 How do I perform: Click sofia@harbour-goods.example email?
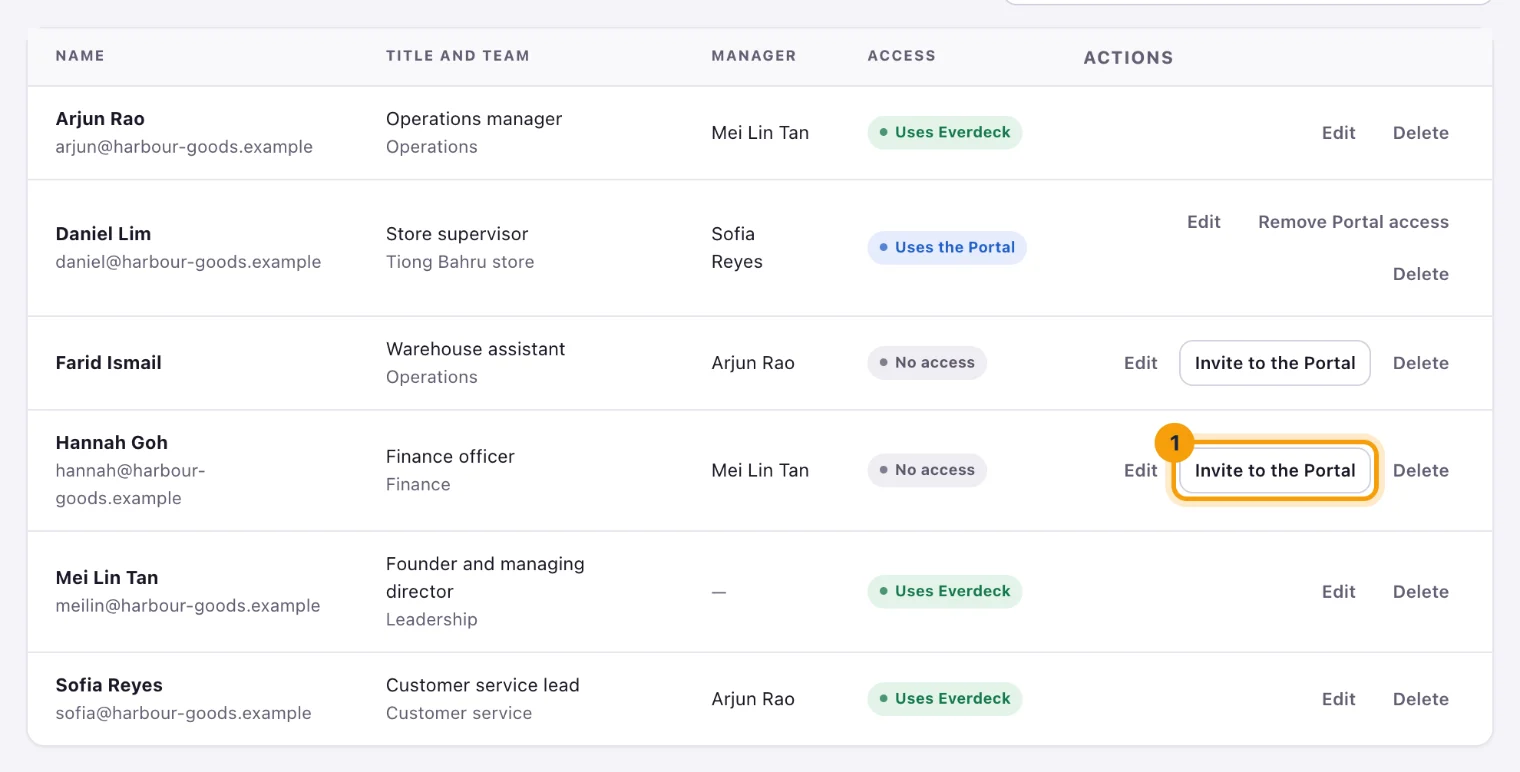click(x=183, y=714)
